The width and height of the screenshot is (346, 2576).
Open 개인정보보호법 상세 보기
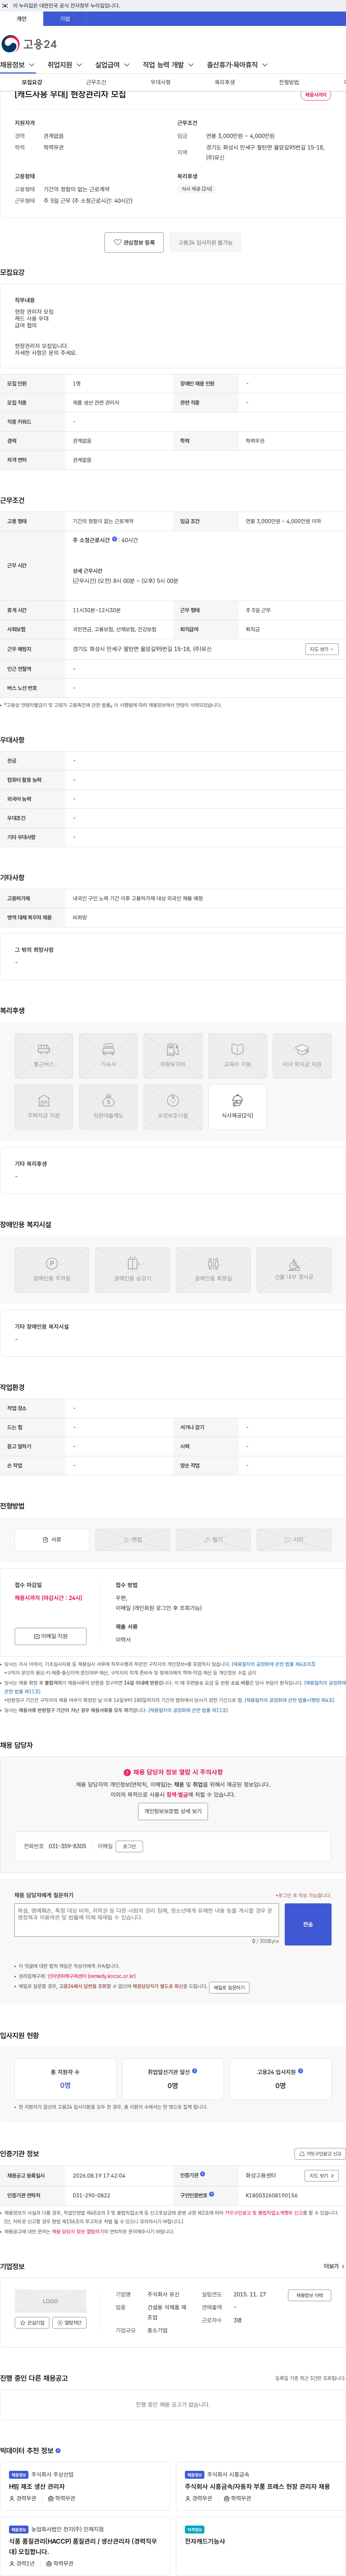pyautogui.click(x=173, y=1811)
